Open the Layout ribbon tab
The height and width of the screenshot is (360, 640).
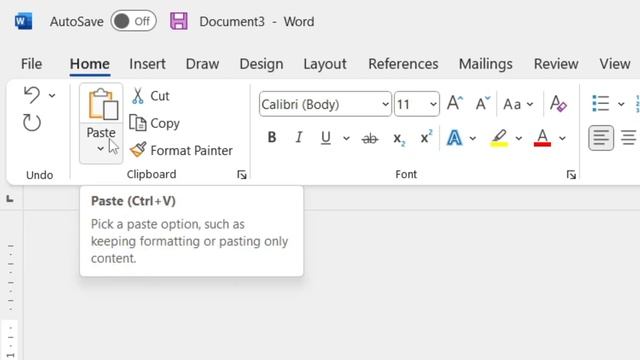tap(325, 64)
